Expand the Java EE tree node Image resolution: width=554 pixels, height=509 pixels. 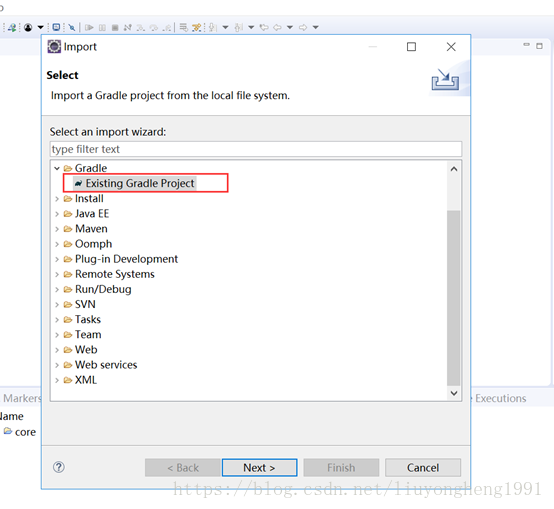coord(57,214)
